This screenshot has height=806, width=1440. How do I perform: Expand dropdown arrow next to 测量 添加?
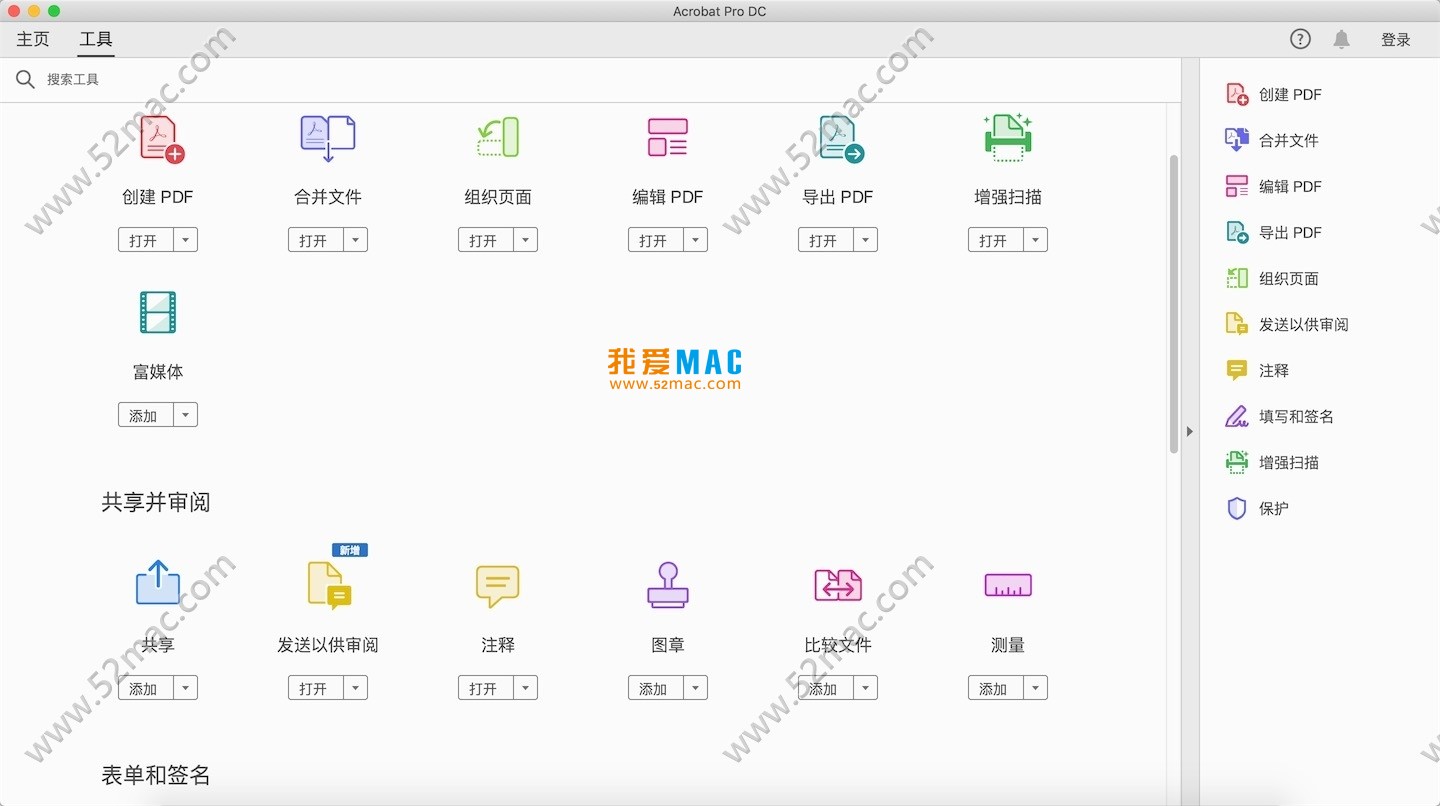click(1036, 688)
